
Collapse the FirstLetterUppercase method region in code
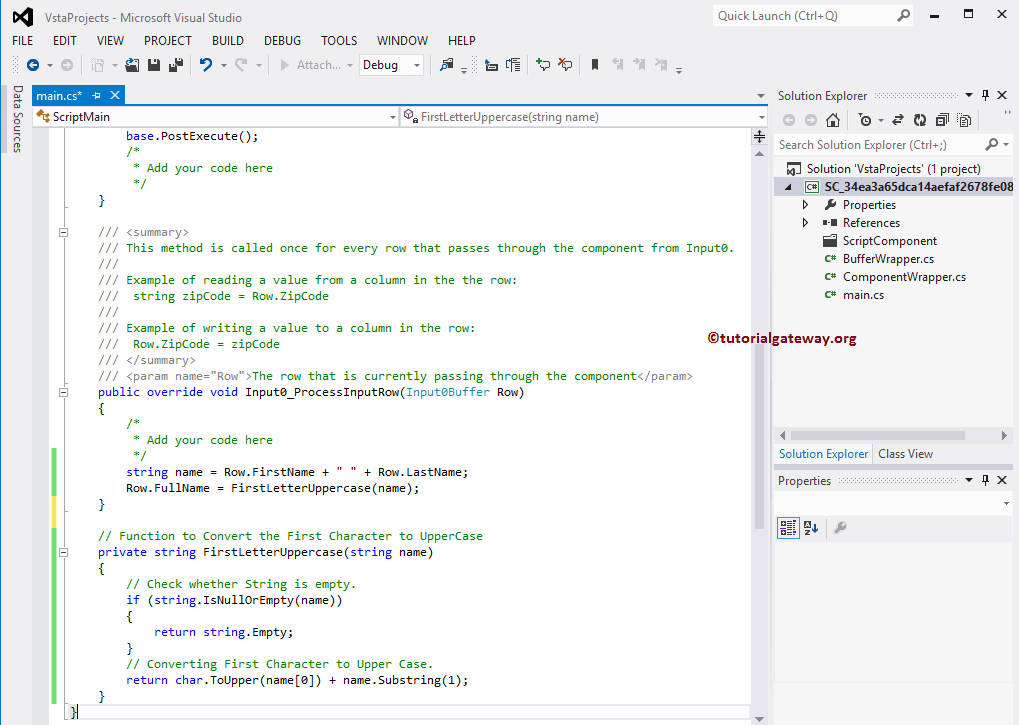coord(63,551)
